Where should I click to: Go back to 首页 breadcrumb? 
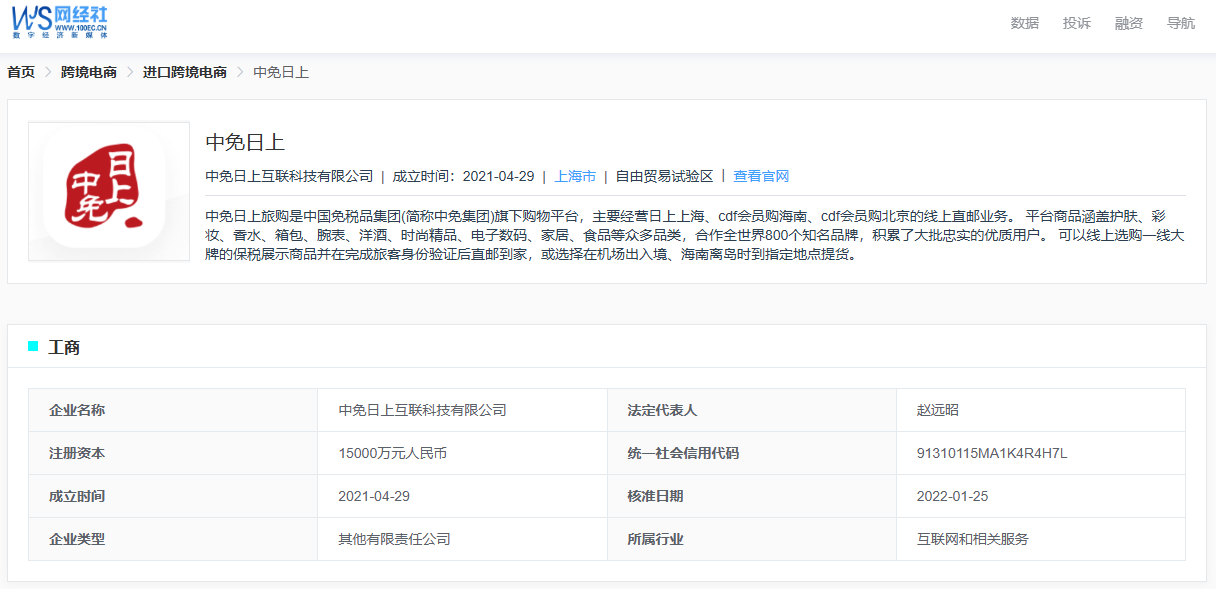21,72
